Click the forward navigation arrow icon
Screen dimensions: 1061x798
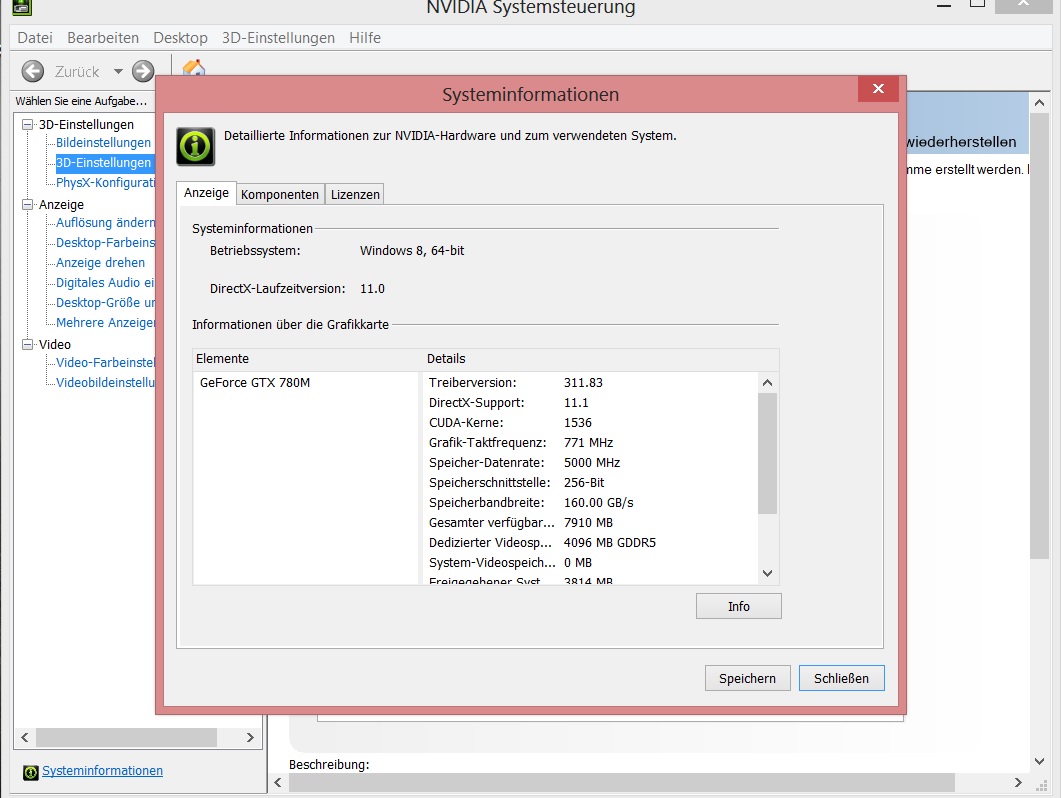[143, 71]
